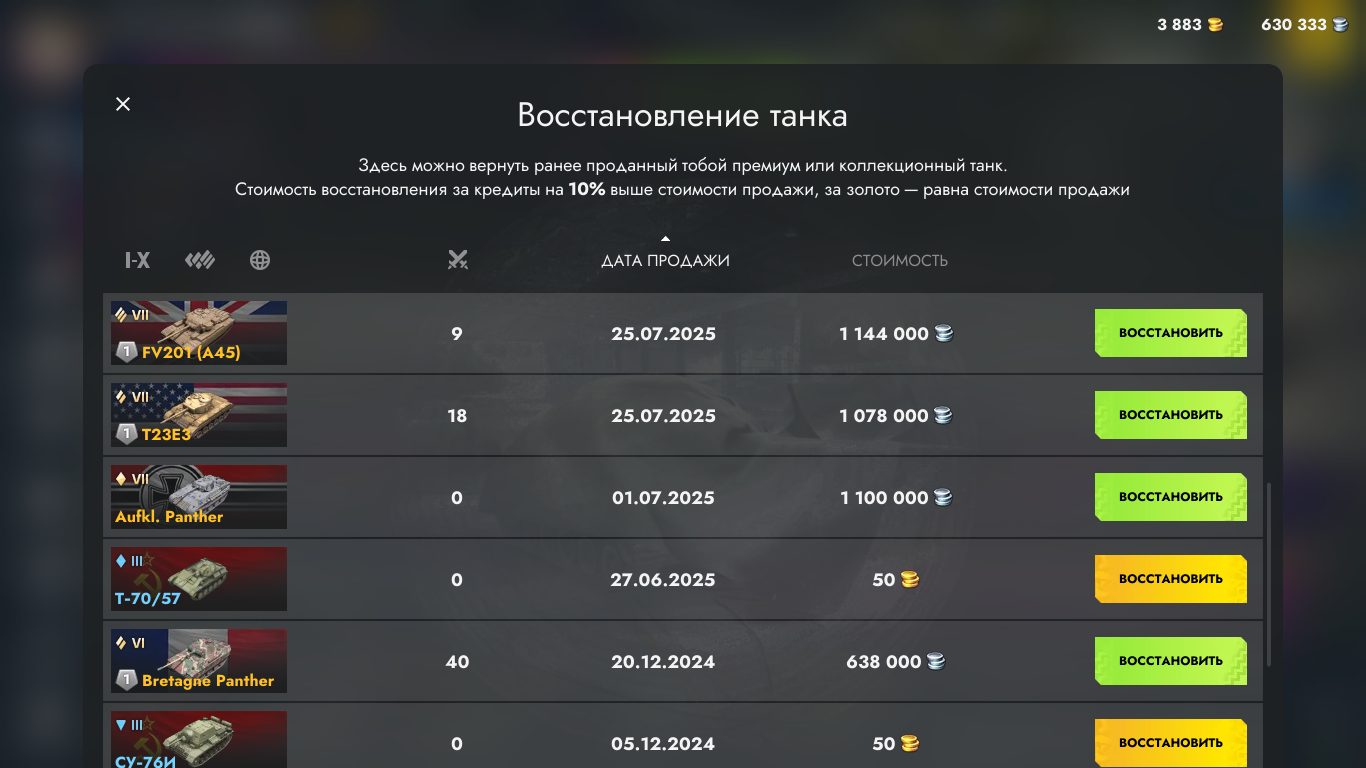Select the FV201 (A45) tank thumbnail
This screenshot has height=768, width=1366.
(199, 333)
